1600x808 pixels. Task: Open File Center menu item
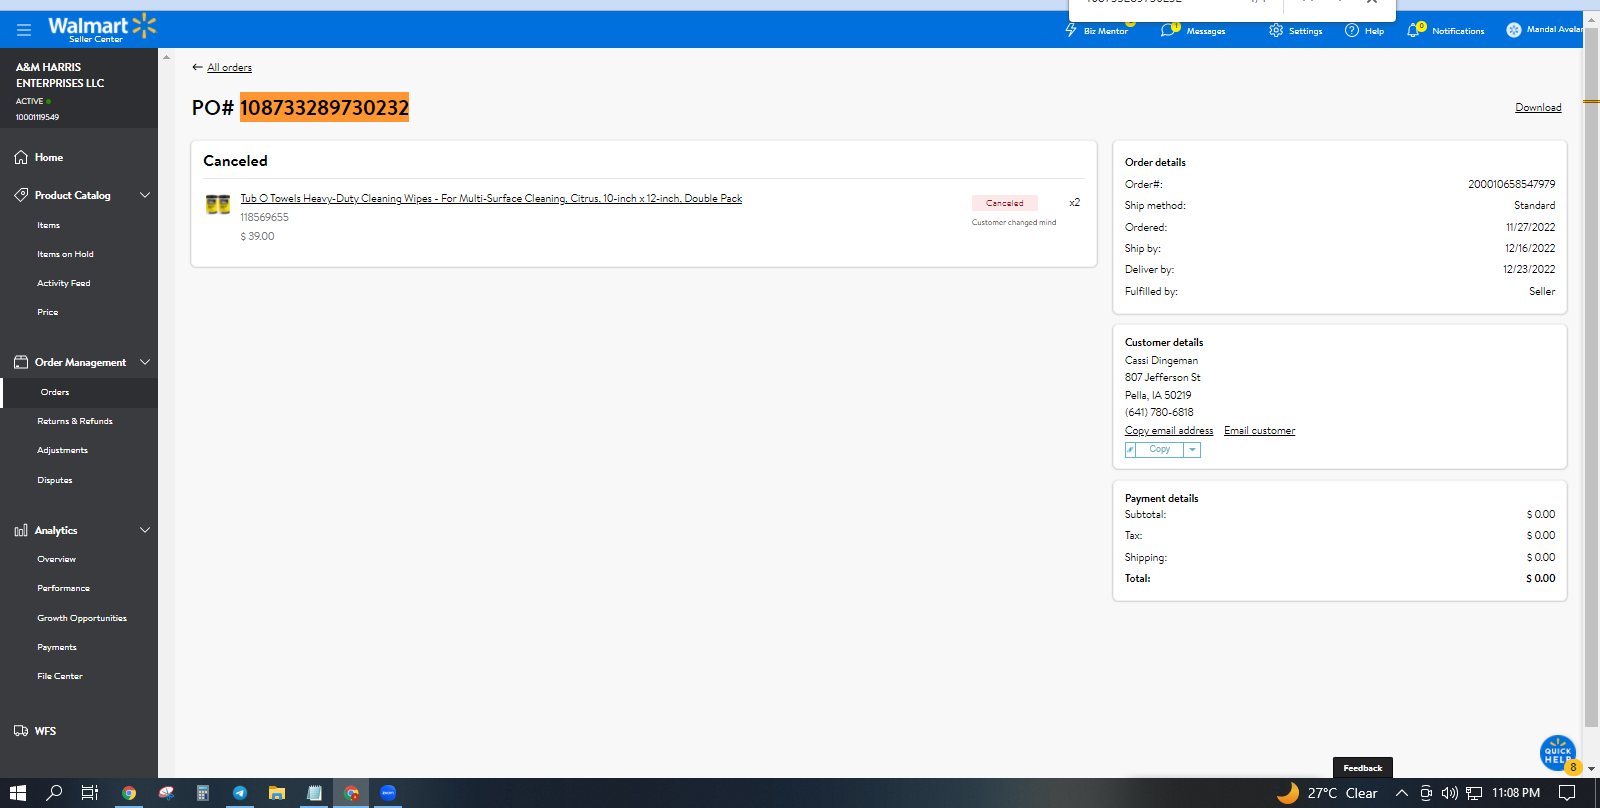[60, 676]
